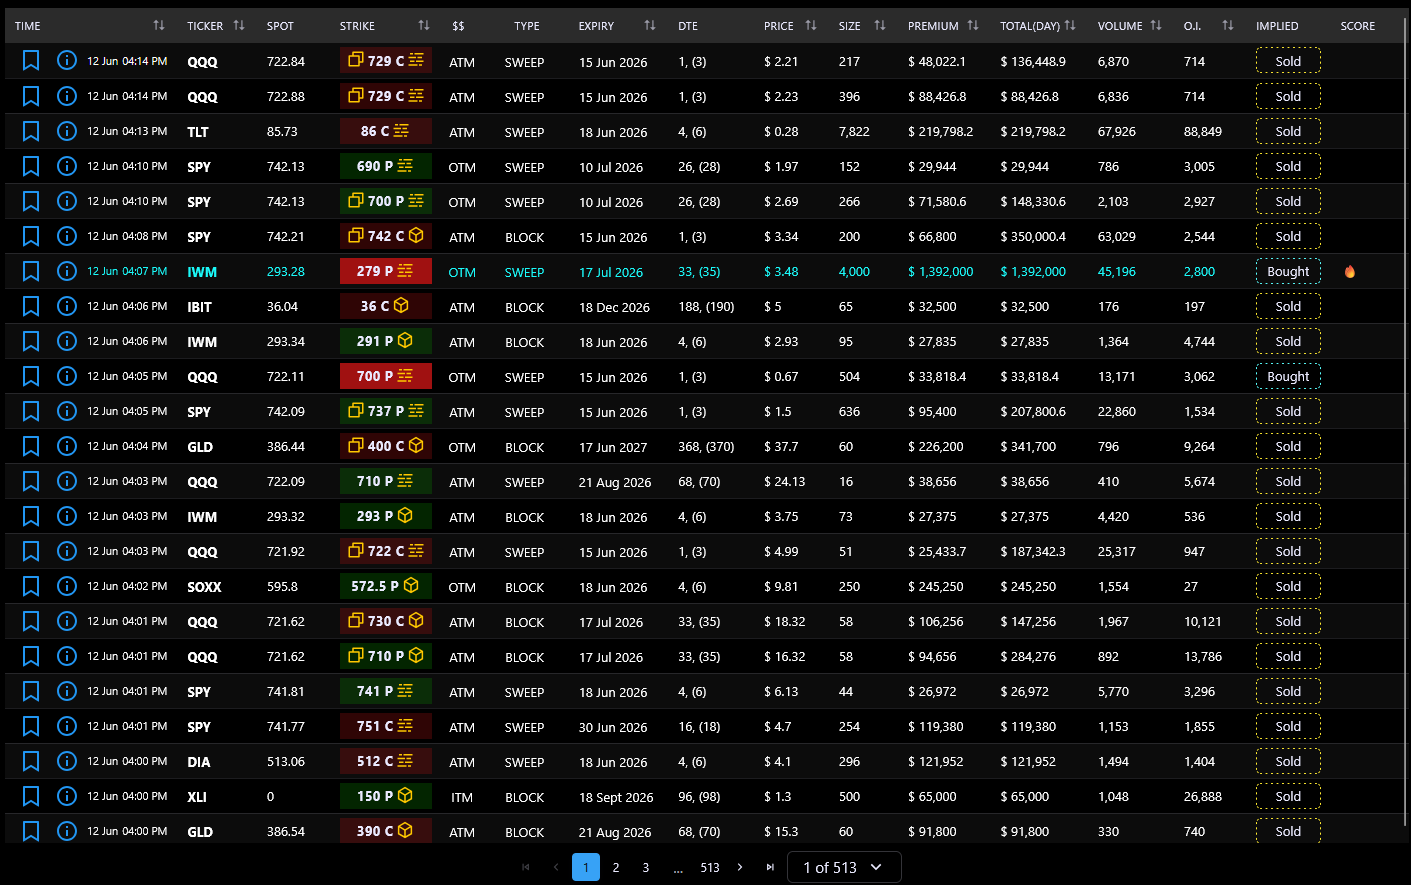View info for the GLD 390 C row

(x=67, y=831)
